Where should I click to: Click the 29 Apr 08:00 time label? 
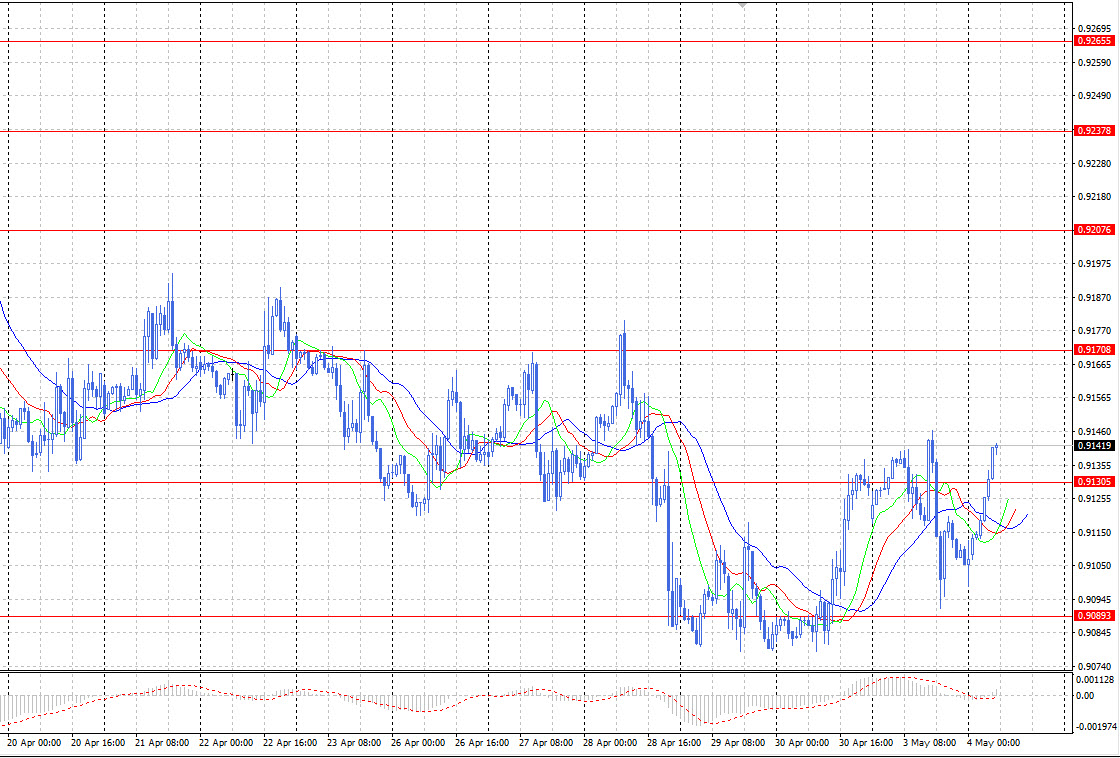point(739,743)
